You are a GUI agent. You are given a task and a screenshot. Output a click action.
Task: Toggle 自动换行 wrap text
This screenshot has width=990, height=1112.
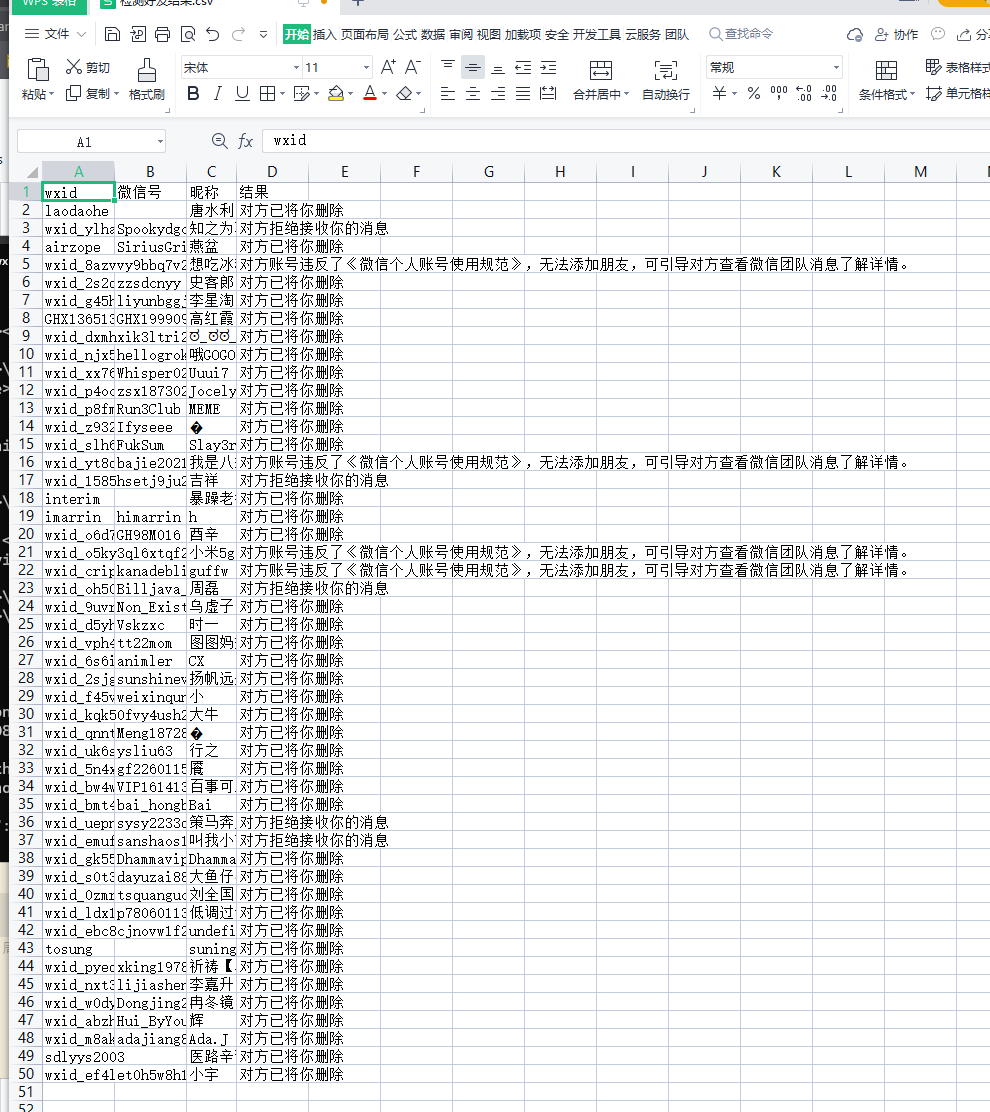[666, 80]
